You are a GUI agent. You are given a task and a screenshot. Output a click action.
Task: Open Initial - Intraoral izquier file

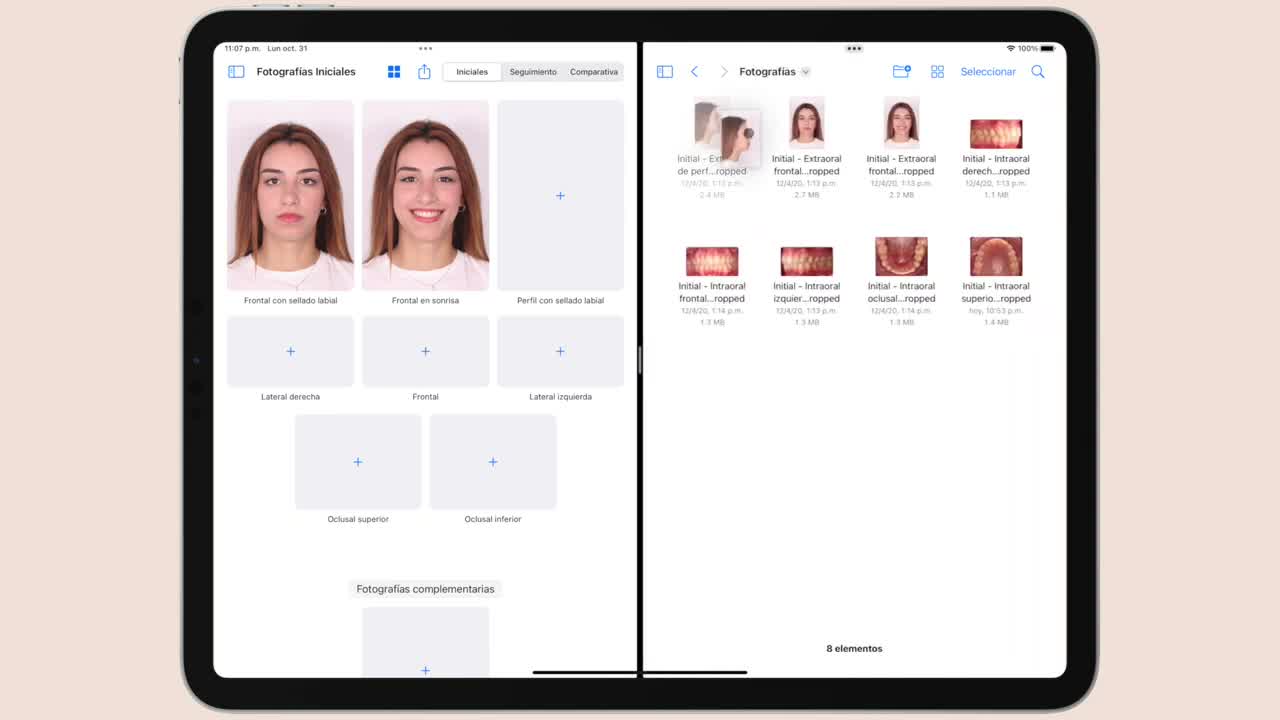807,285
